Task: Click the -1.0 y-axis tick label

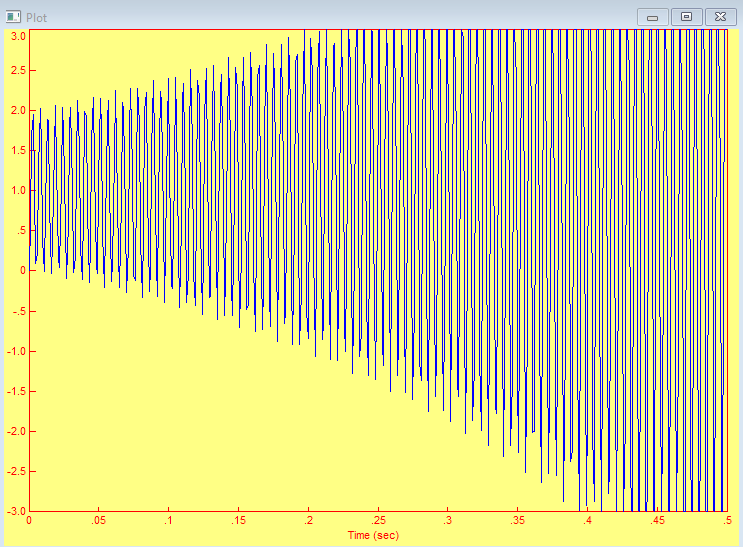Action: click(15, 351)
